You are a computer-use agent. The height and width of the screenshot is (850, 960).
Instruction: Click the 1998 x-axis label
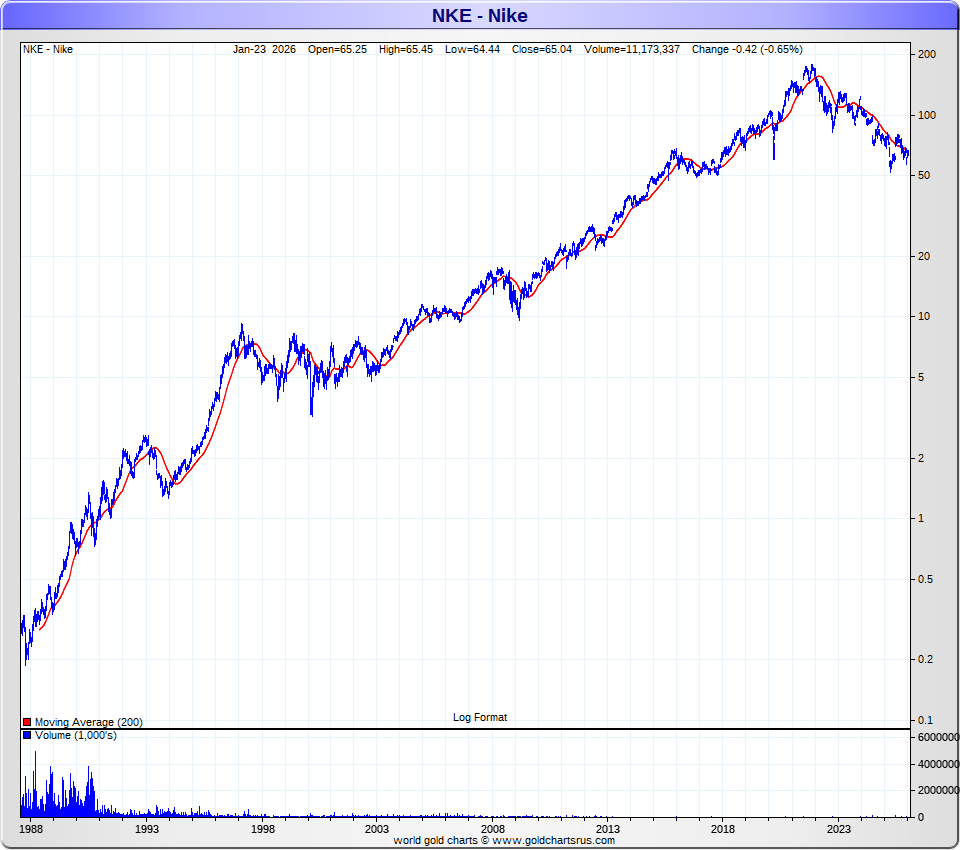[x=263, y=829]
